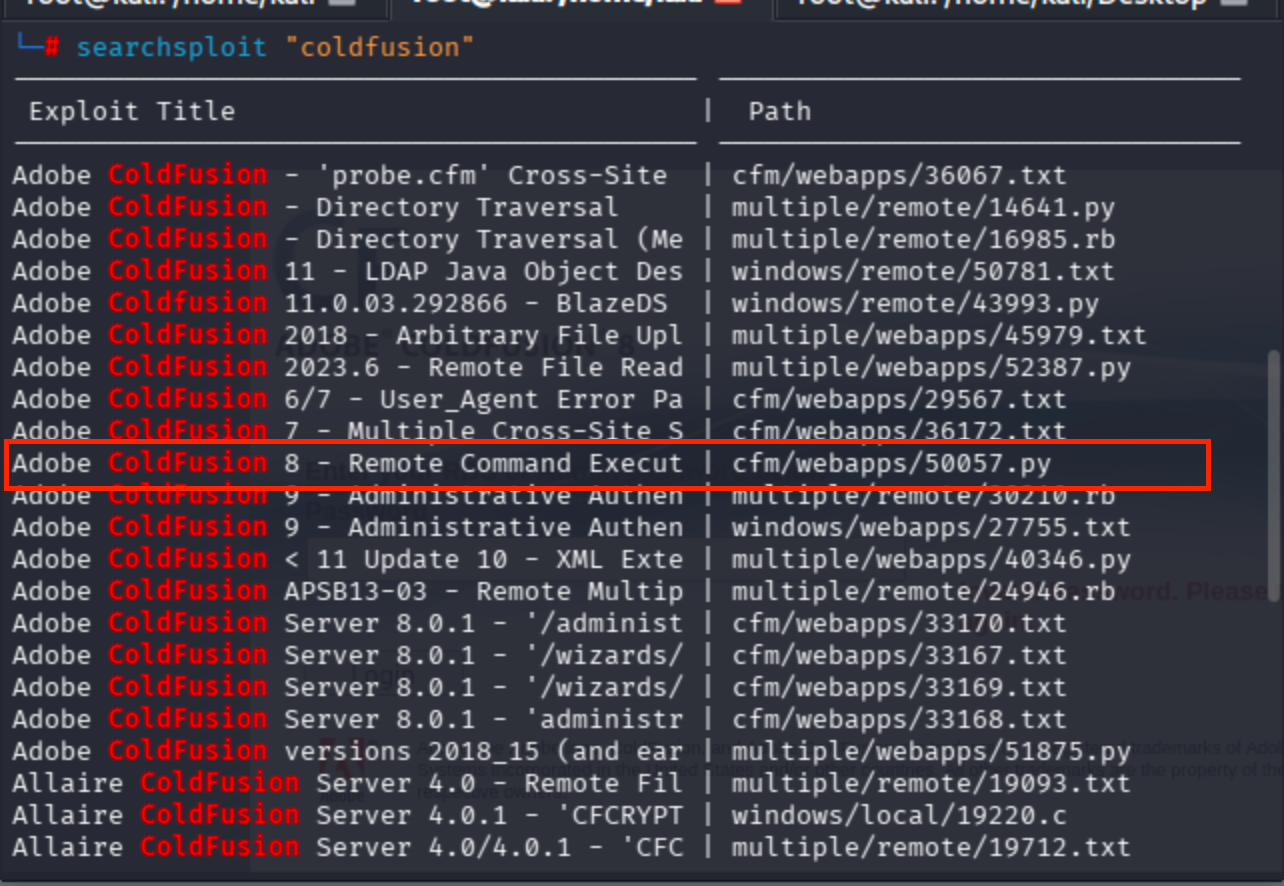Click path cfm/webapps/50057.py
The image size is (1284, 886).
tap(891, 463)
